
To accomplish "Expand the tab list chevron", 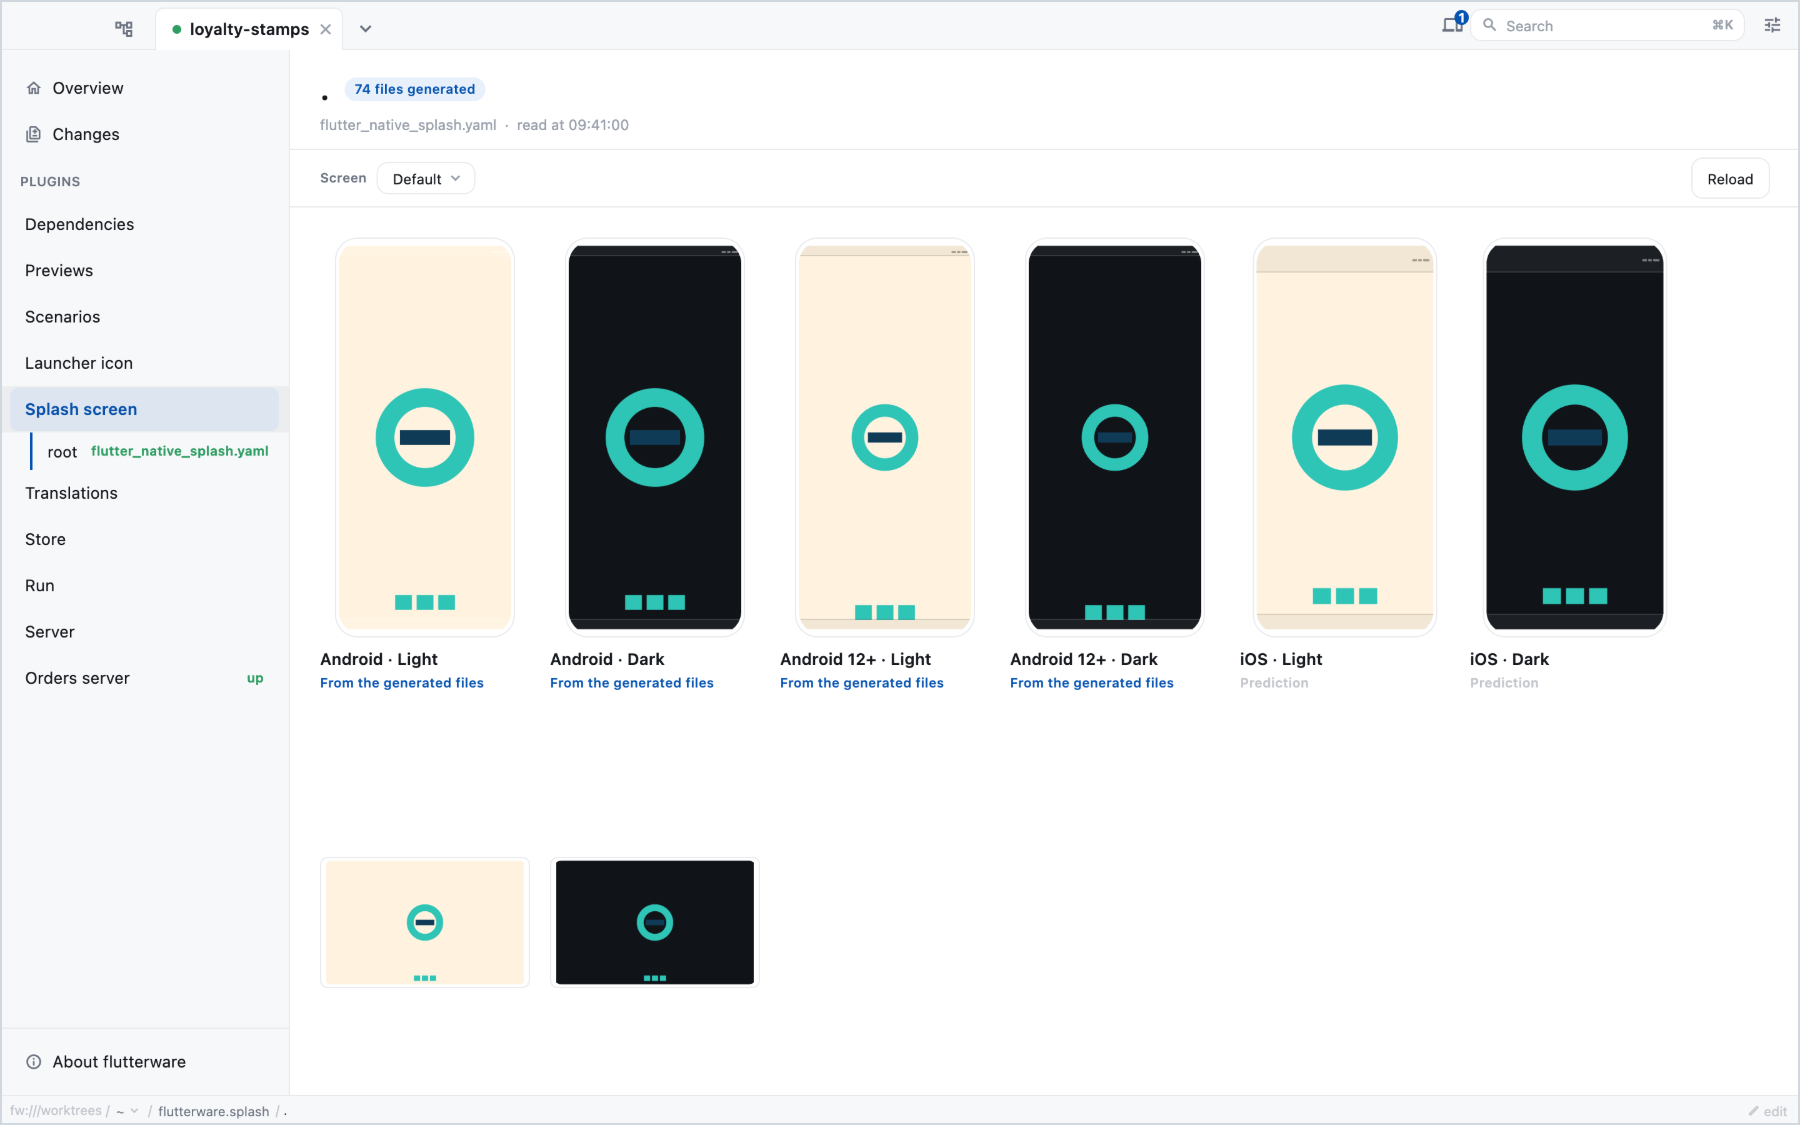I will click(x=366, y=29).
